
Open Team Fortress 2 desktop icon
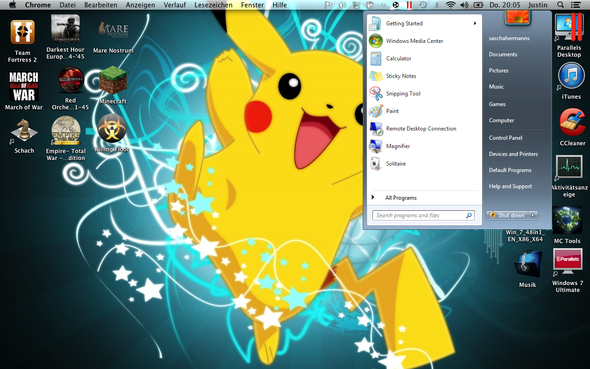[x=23, y=32]
